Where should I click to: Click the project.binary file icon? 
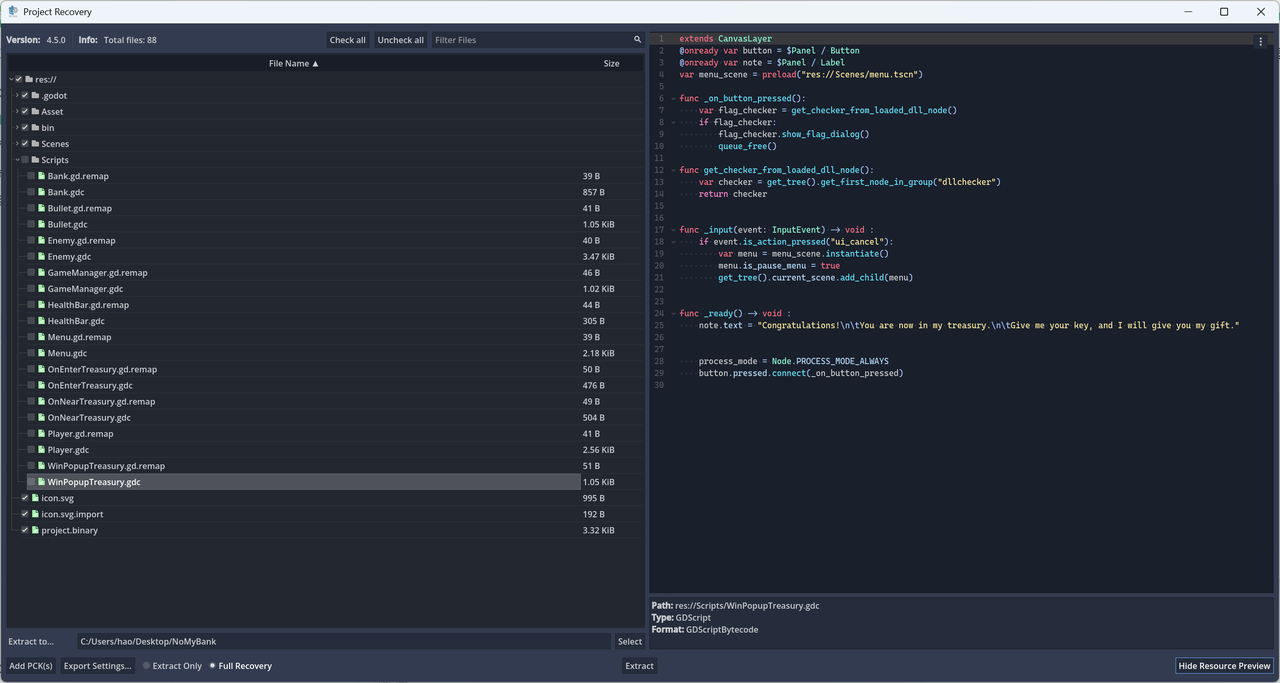click(35, 530)
